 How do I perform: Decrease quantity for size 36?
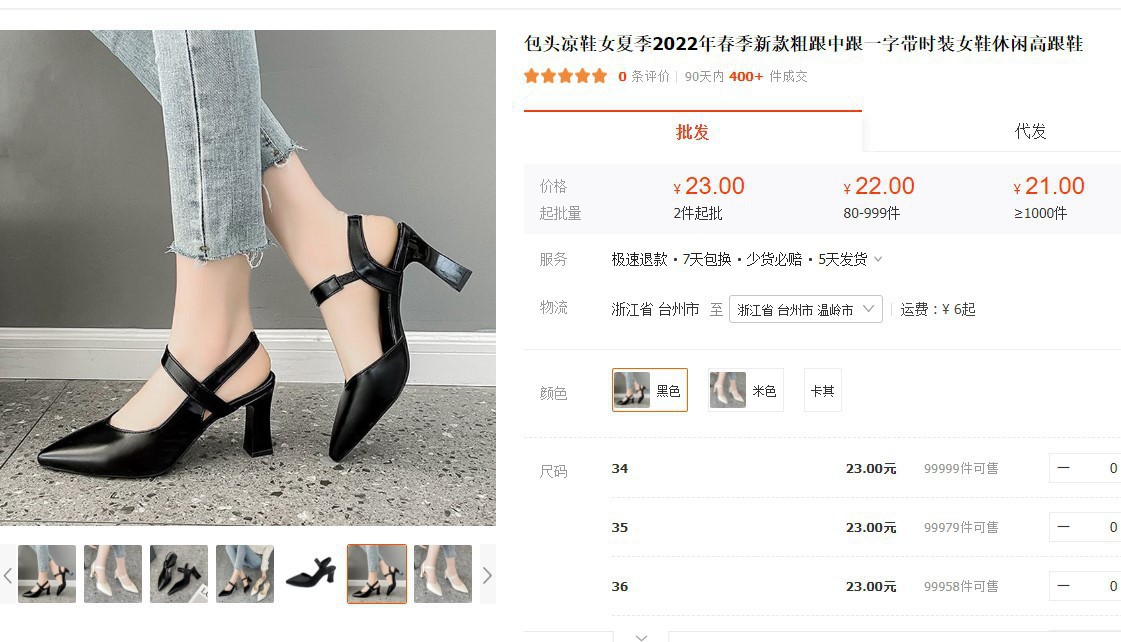[1064, 586]
